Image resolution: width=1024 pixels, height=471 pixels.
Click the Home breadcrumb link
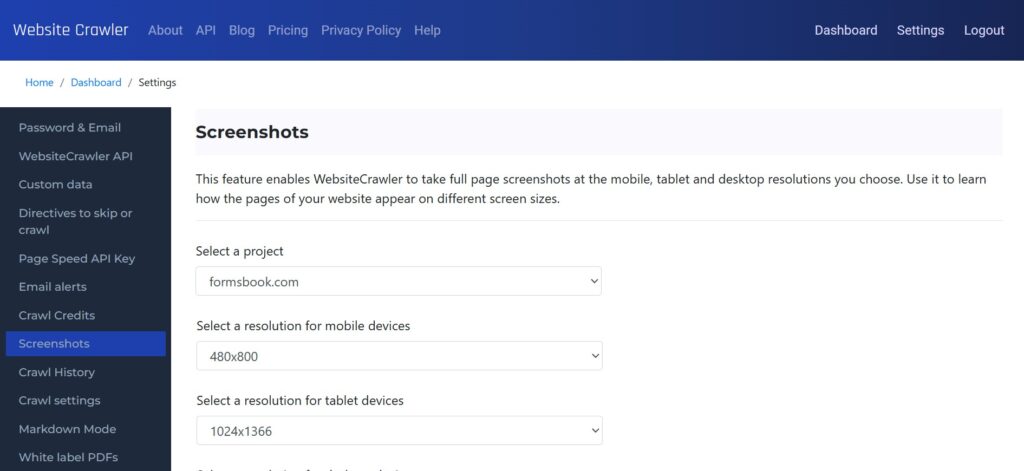(39, 82)
